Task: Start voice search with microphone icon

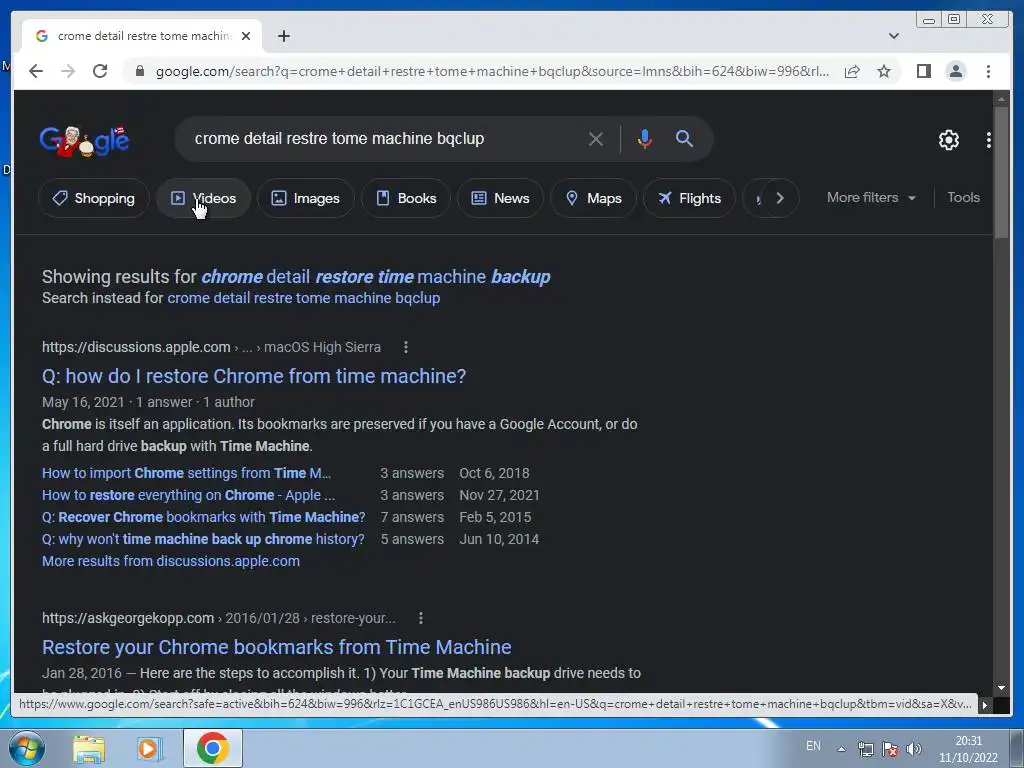Action: 645,138
